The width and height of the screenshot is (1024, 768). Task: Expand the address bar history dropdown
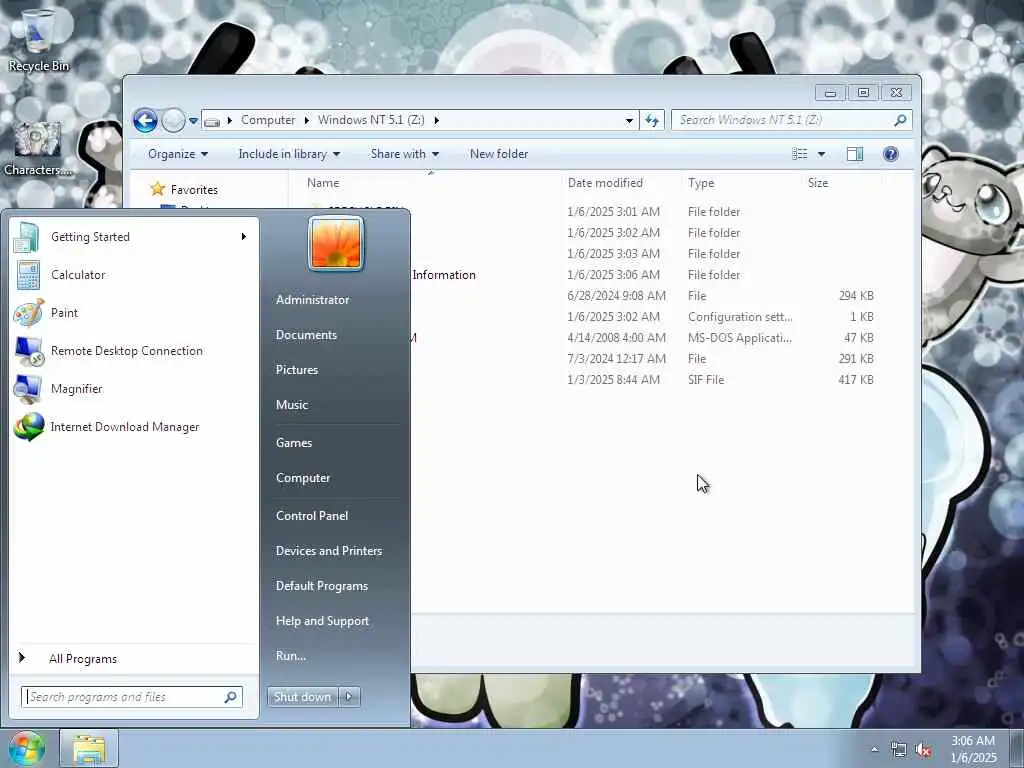click(629, 121)
